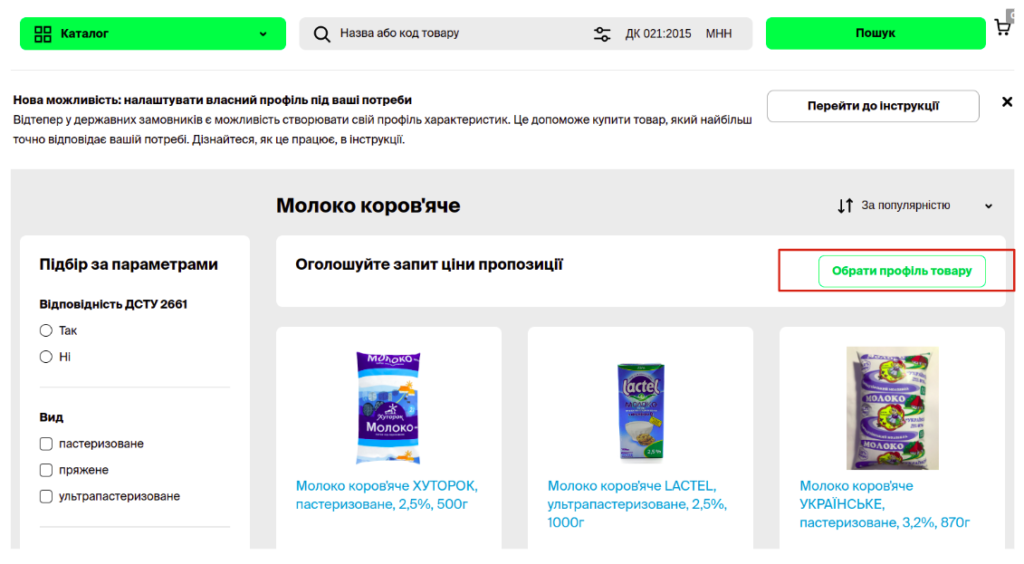The image size is (1024, 564).
Task: Switch search to ДК 021:2015 mode
Action: (x=658, y=34)
